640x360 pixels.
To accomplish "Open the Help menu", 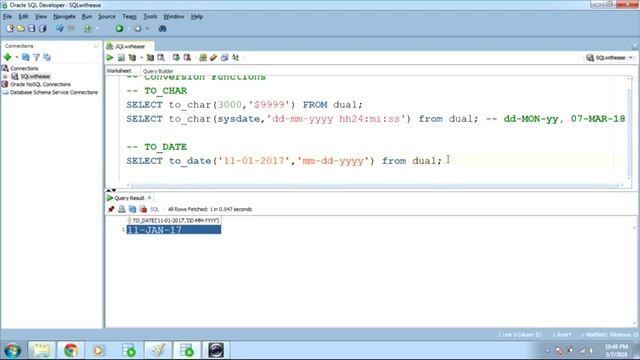I will click(x=197, y=16).
